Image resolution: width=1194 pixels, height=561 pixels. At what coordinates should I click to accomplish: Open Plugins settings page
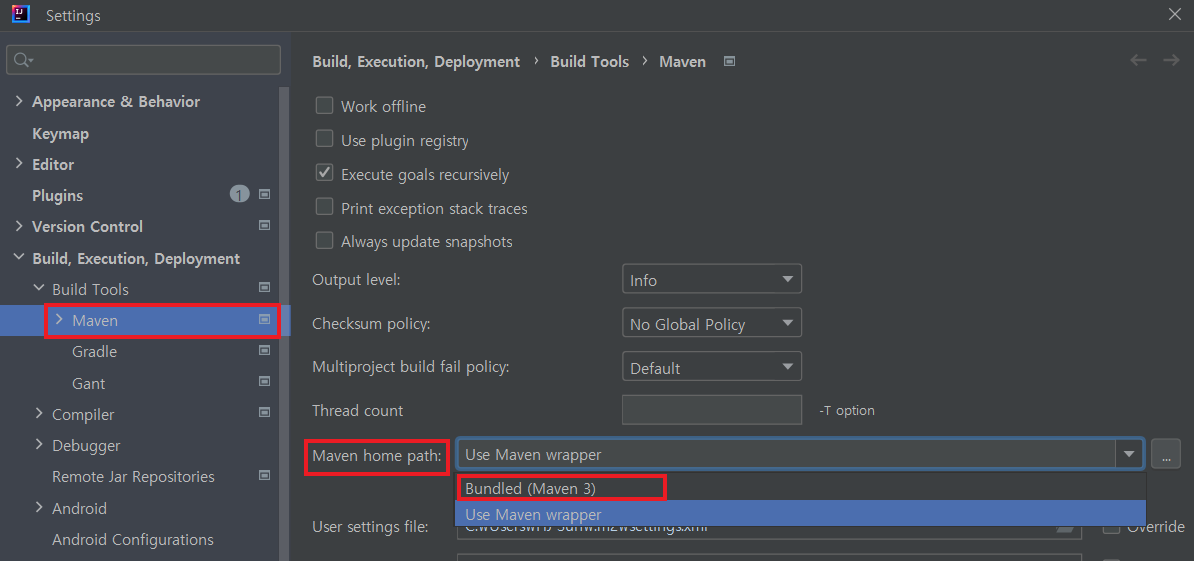(x=57, y=196)
